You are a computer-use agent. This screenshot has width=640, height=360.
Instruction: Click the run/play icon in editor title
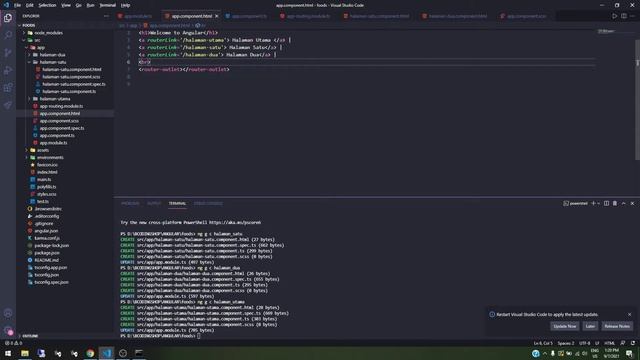click(614, 16)
